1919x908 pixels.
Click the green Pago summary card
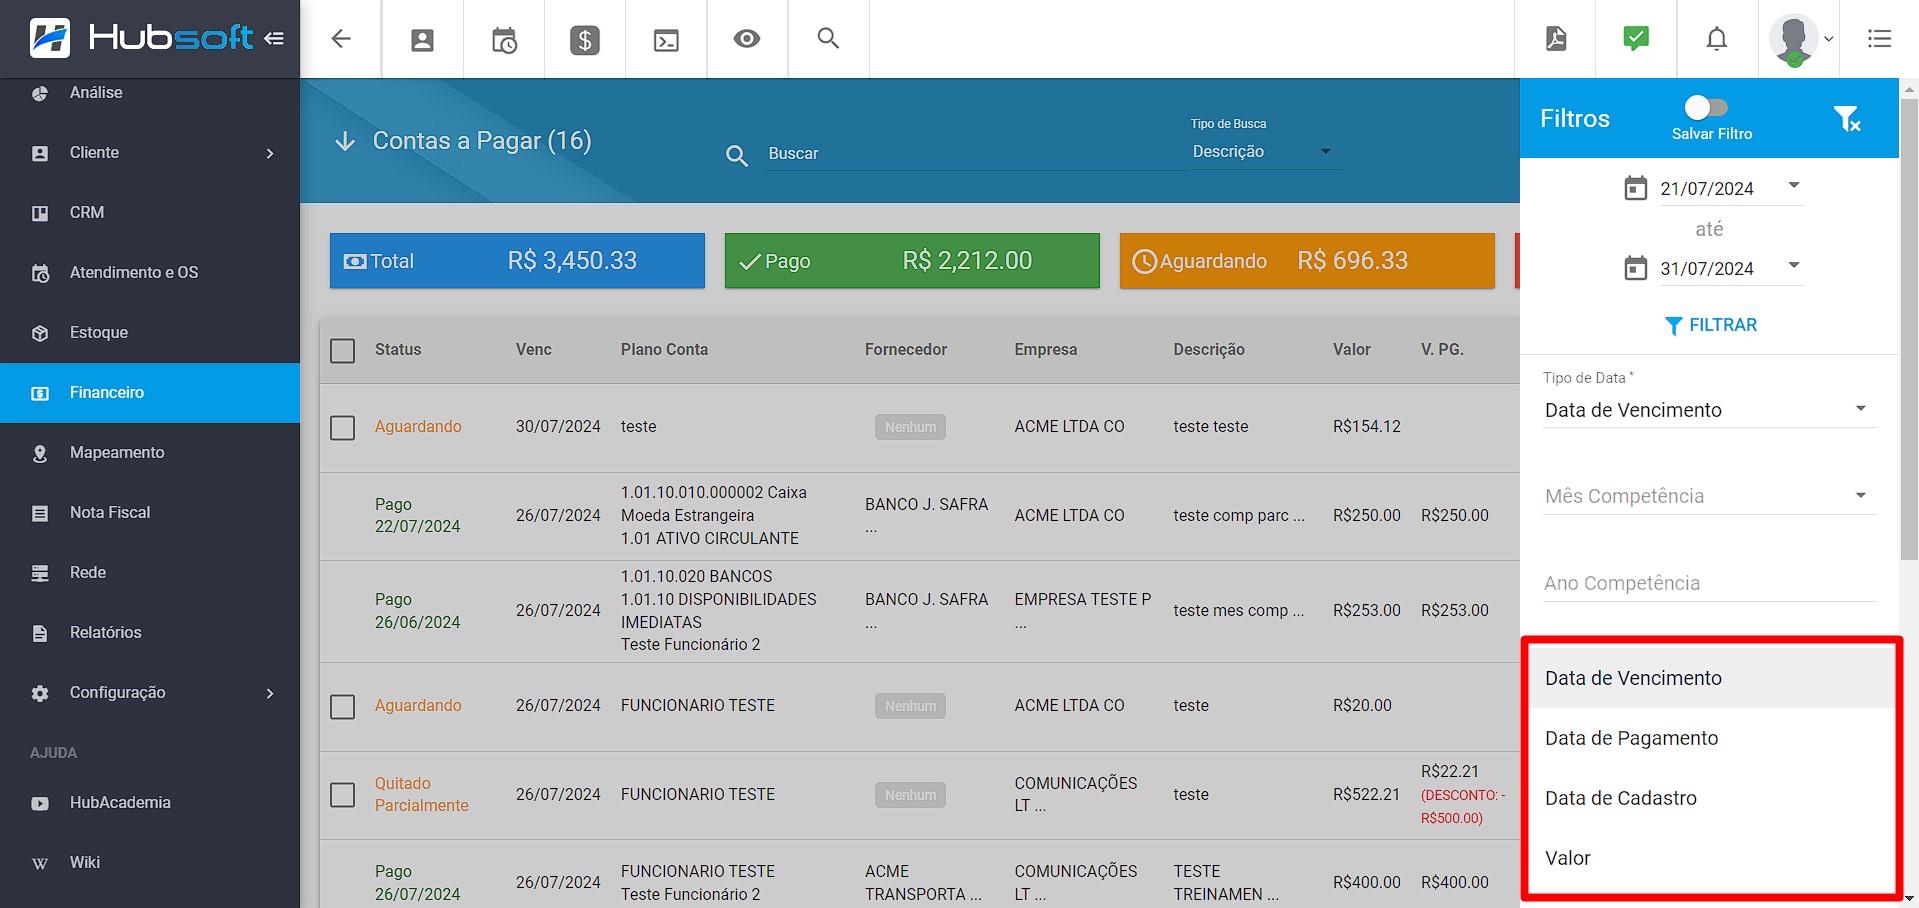pos(912,261)
